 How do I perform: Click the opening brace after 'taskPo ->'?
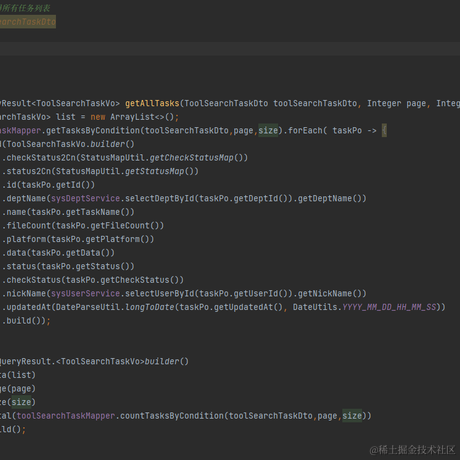pyautogui.click(x=384, y=130)
